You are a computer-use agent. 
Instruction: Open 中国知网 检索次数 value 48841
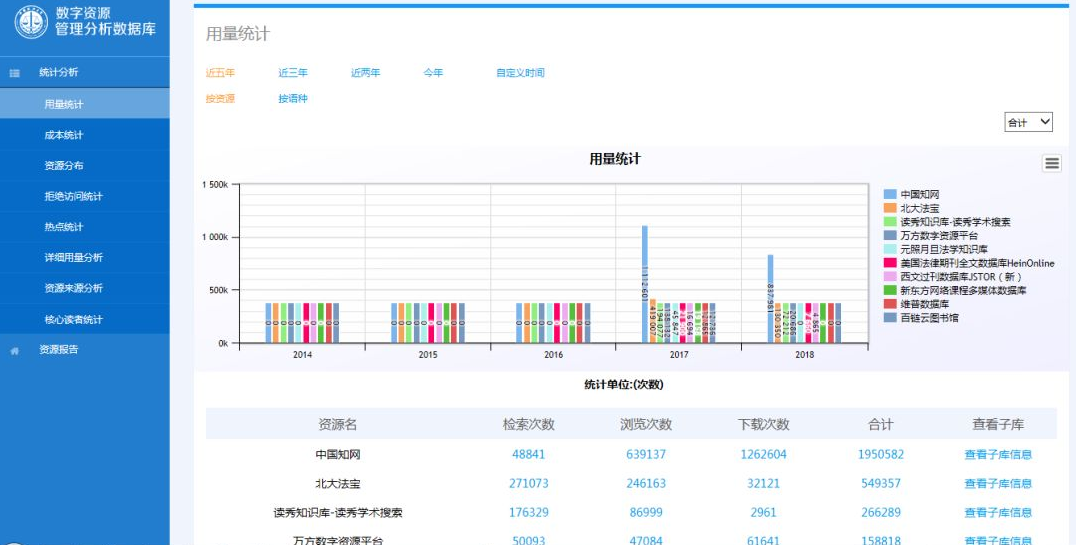528,454
